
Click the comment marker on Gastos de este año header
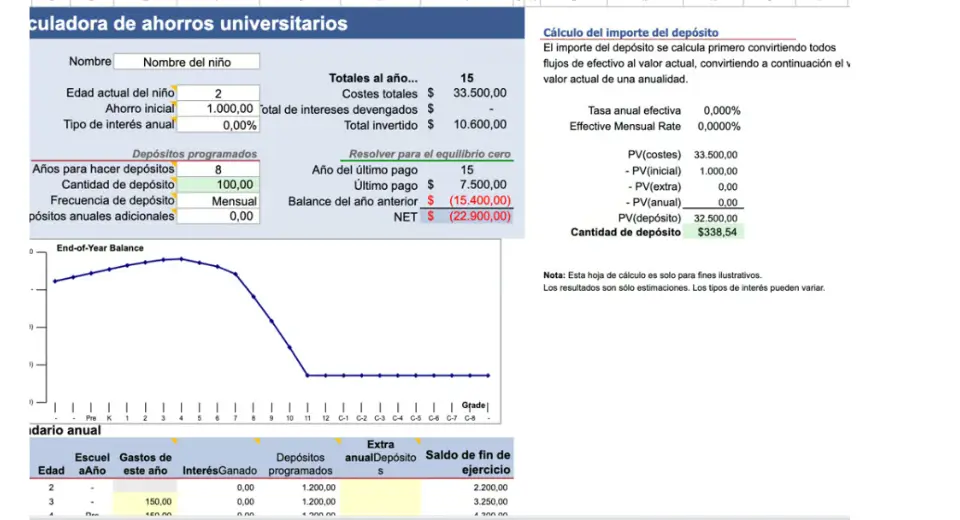(x=174, y=441)
